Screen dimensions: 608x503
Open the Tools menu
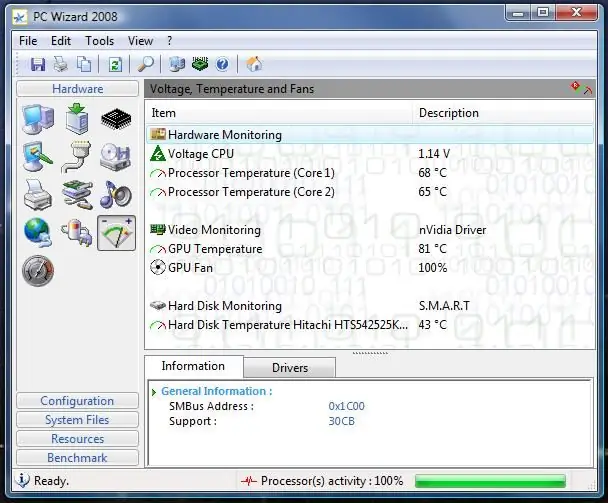coord(100,41)
